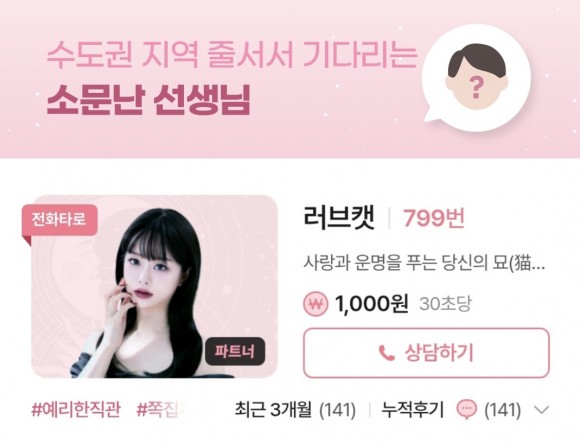Click the review chat bubble icon

pyautogui.click(x=468, y=410)
